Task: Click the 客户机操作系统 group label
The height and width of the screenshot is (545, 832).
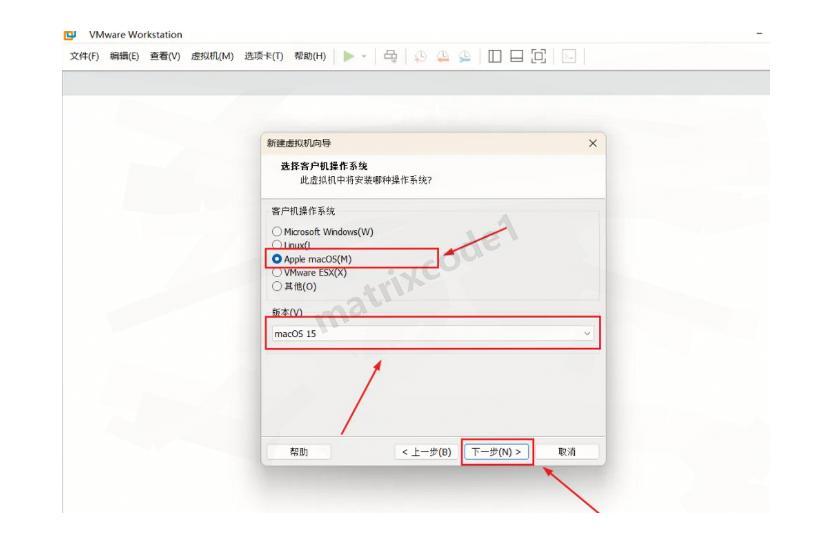Action: pyautogui.click(x=303, y=211)
